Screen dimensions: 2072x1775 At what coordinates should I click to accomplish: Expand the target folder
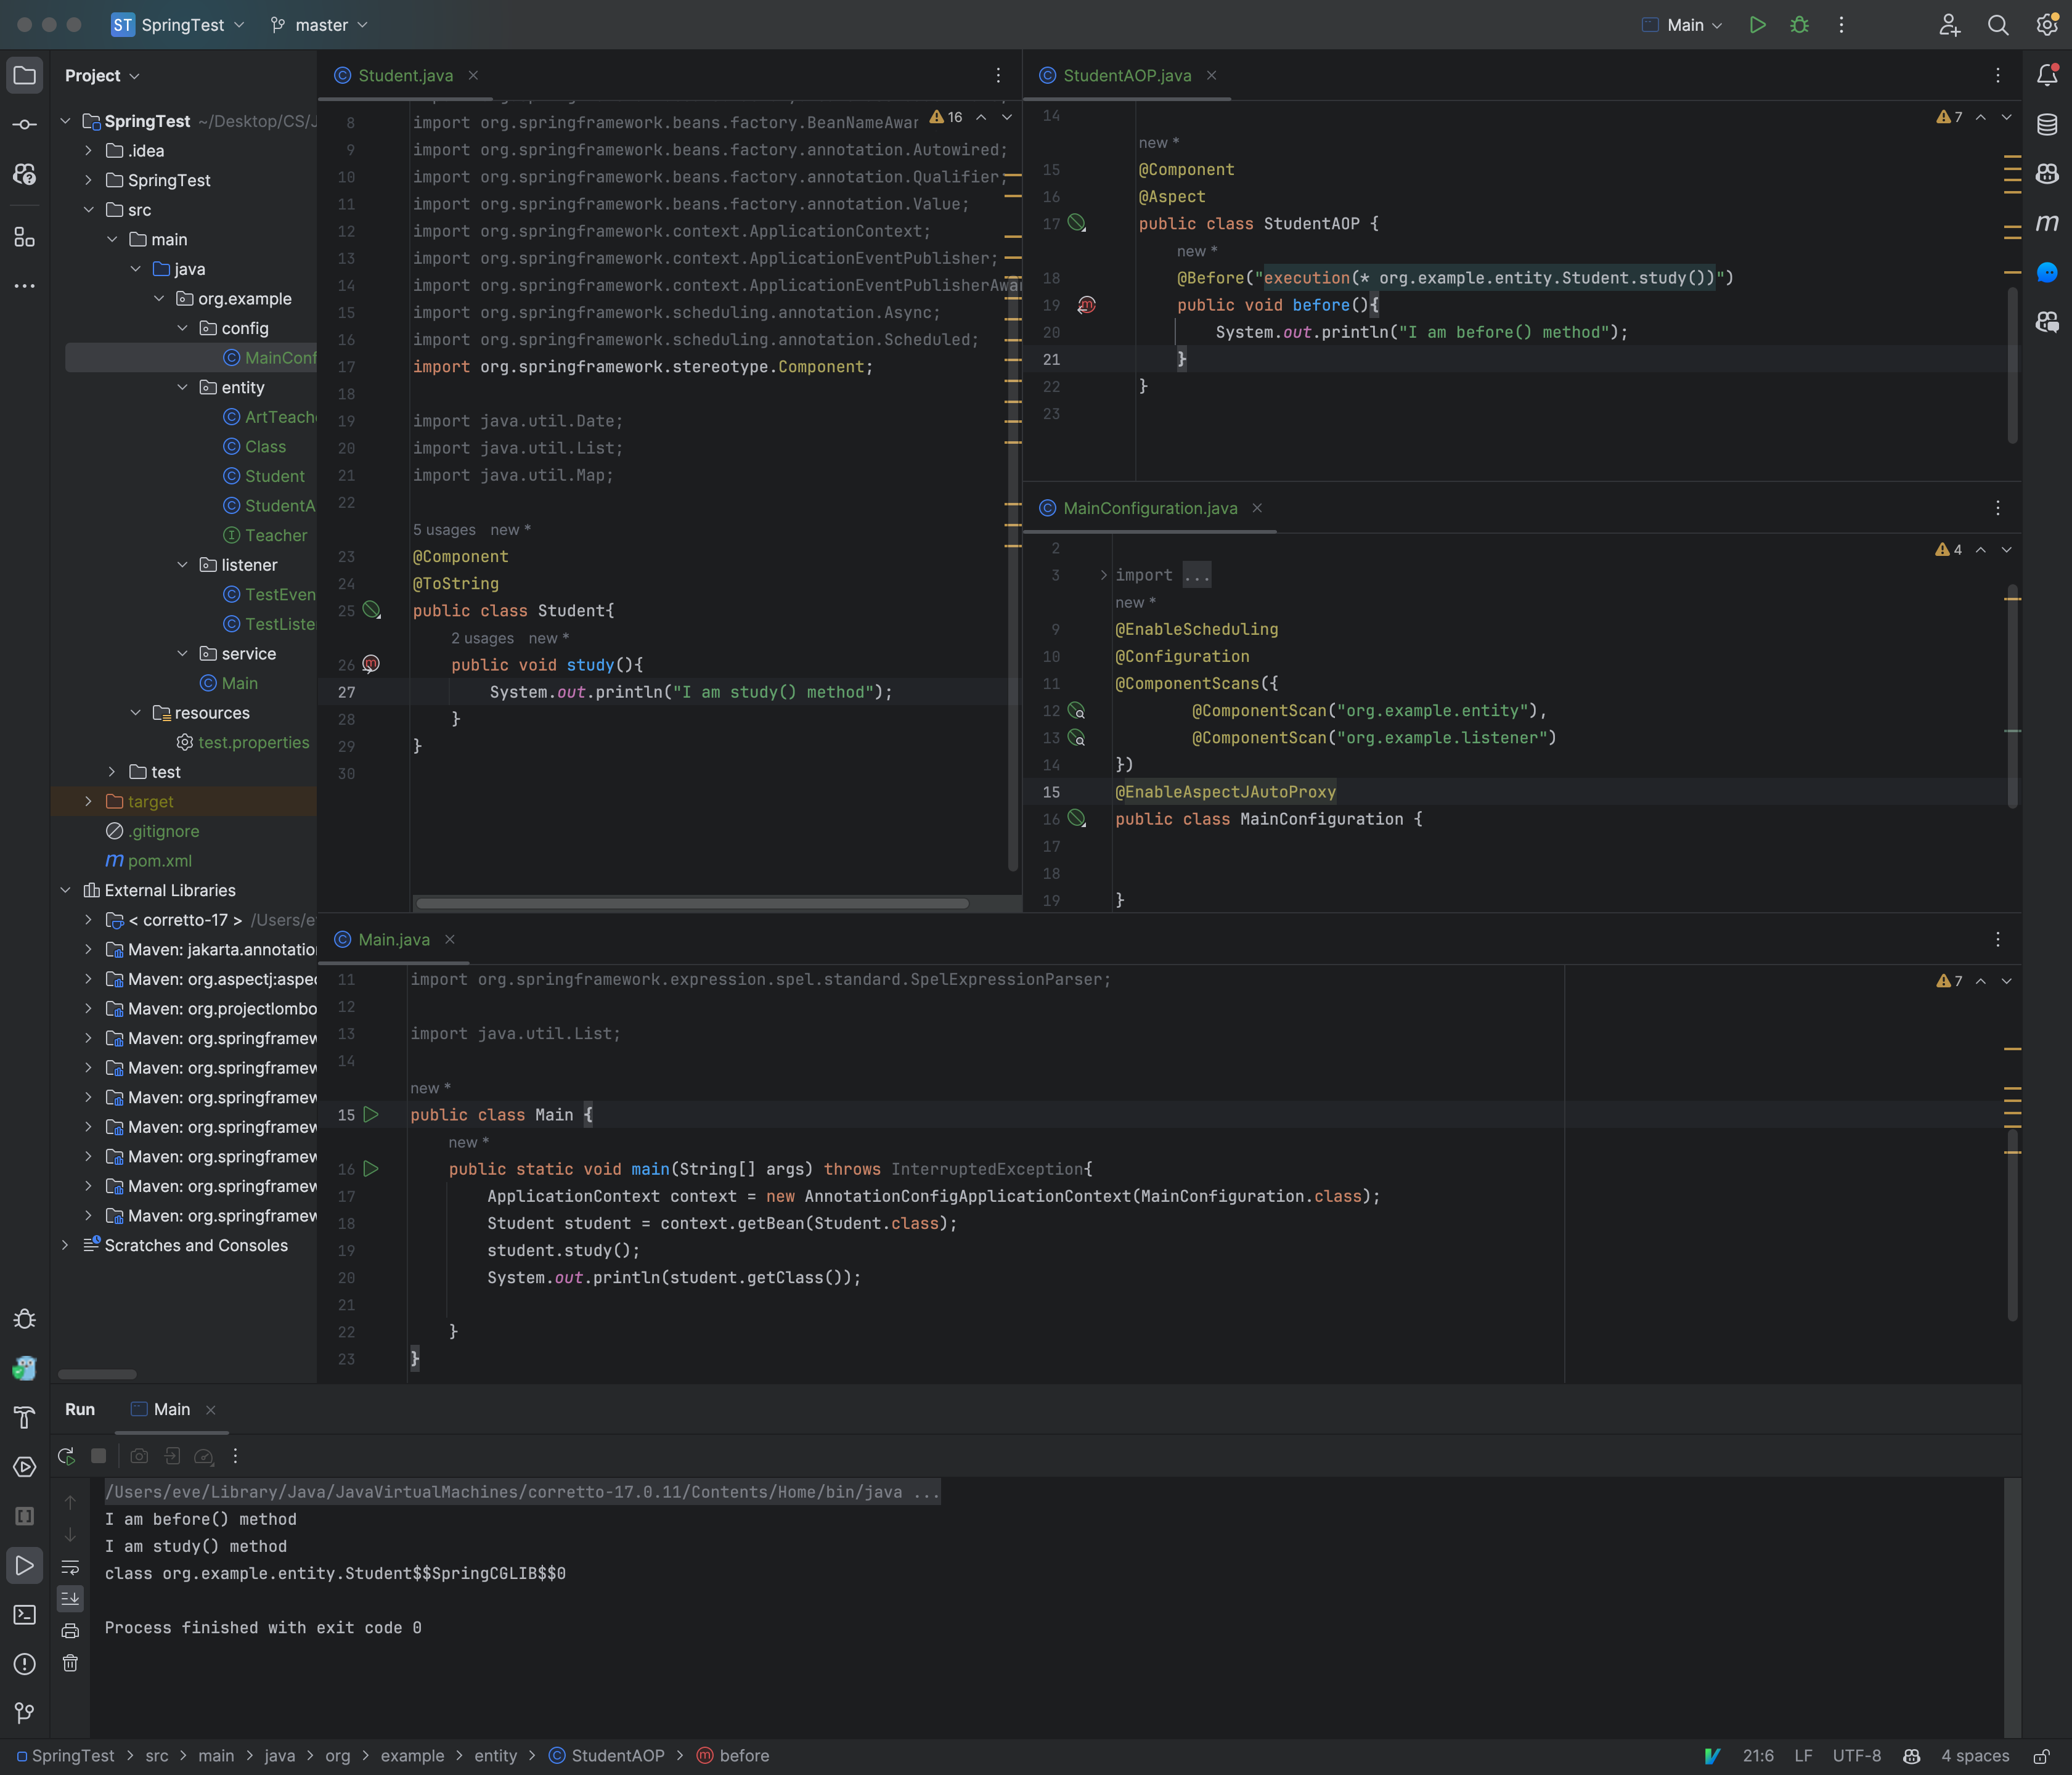pyautogui.click(x=88, y=802)
